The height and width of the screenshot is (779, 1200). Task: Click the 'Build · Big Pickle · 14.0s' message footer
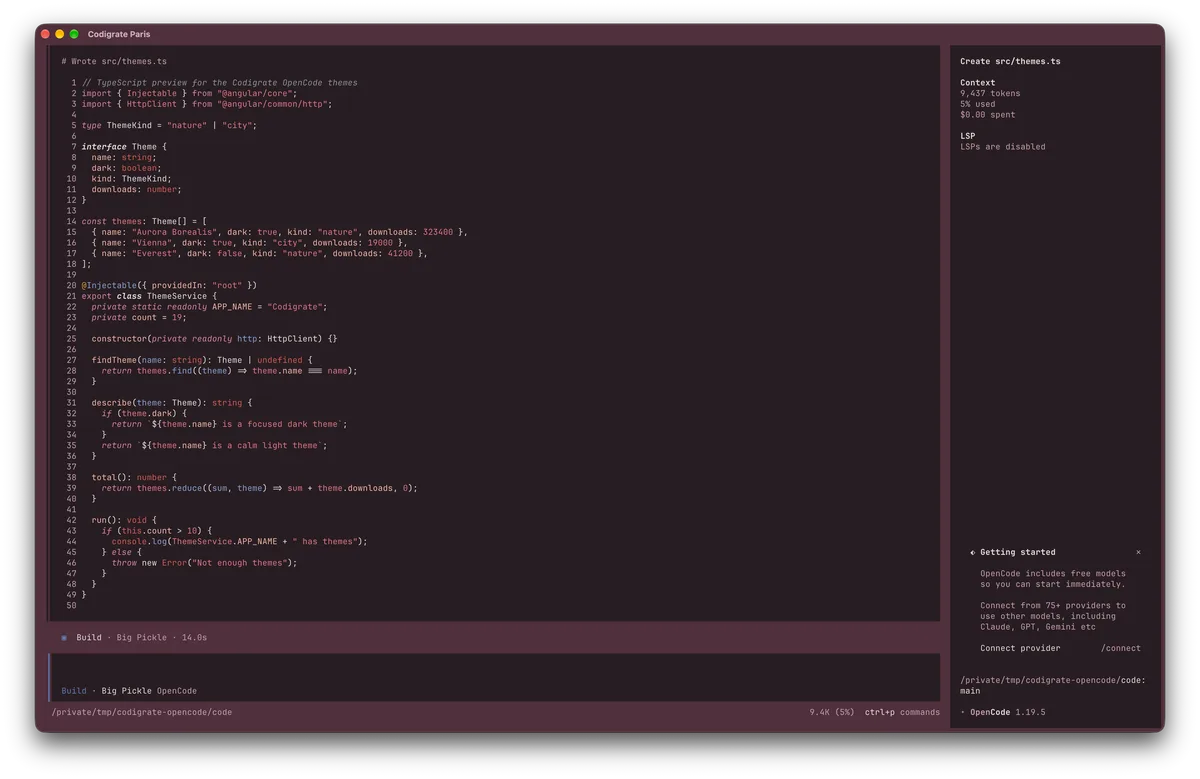coord(142,637)
